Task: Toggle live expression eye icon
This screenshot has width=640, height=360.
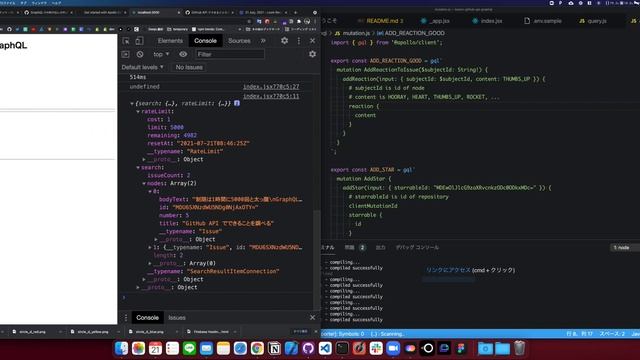Action: [x=183, y=54]
